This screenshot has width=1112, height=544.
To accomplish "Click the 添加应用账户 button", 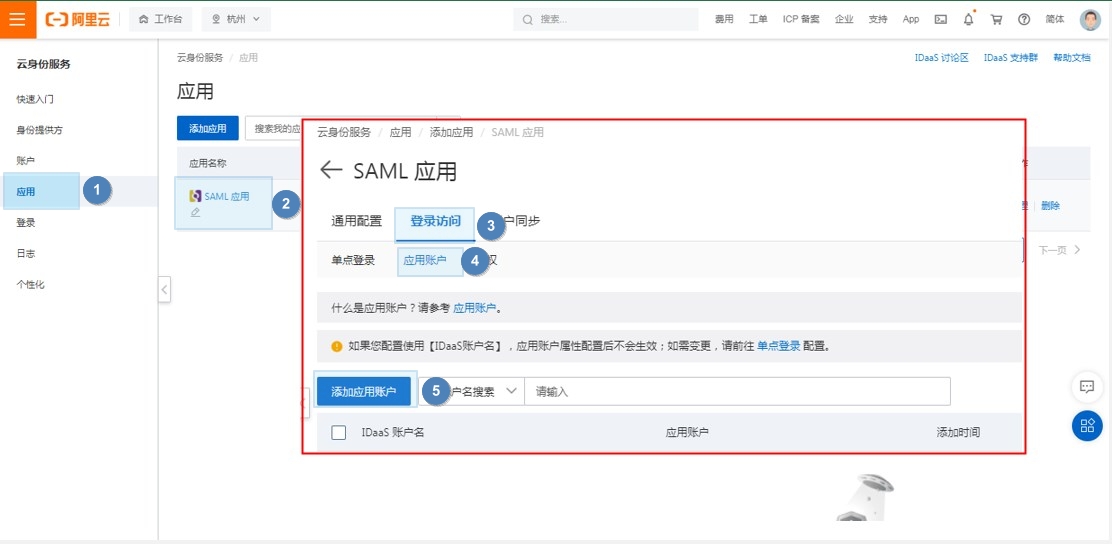I will (363, 391).
